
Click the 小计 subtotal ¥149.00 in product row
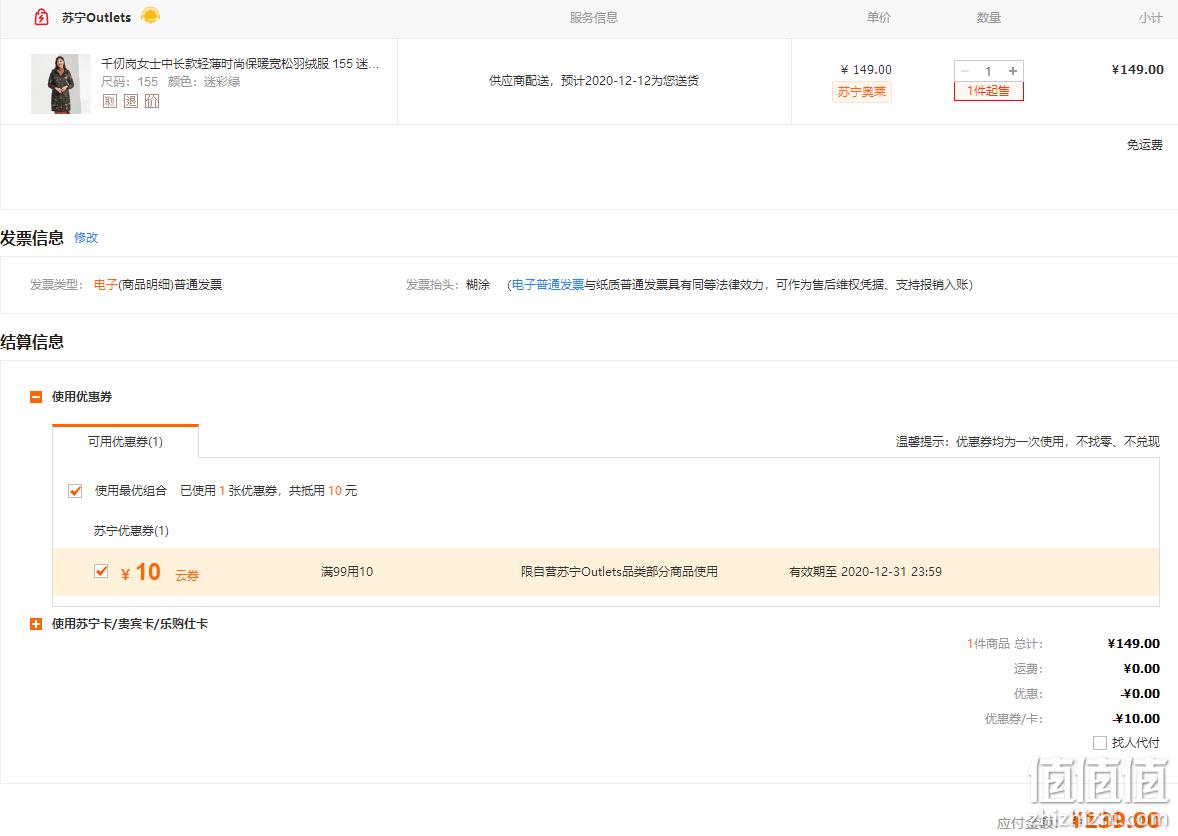(x=1137, y=69)
